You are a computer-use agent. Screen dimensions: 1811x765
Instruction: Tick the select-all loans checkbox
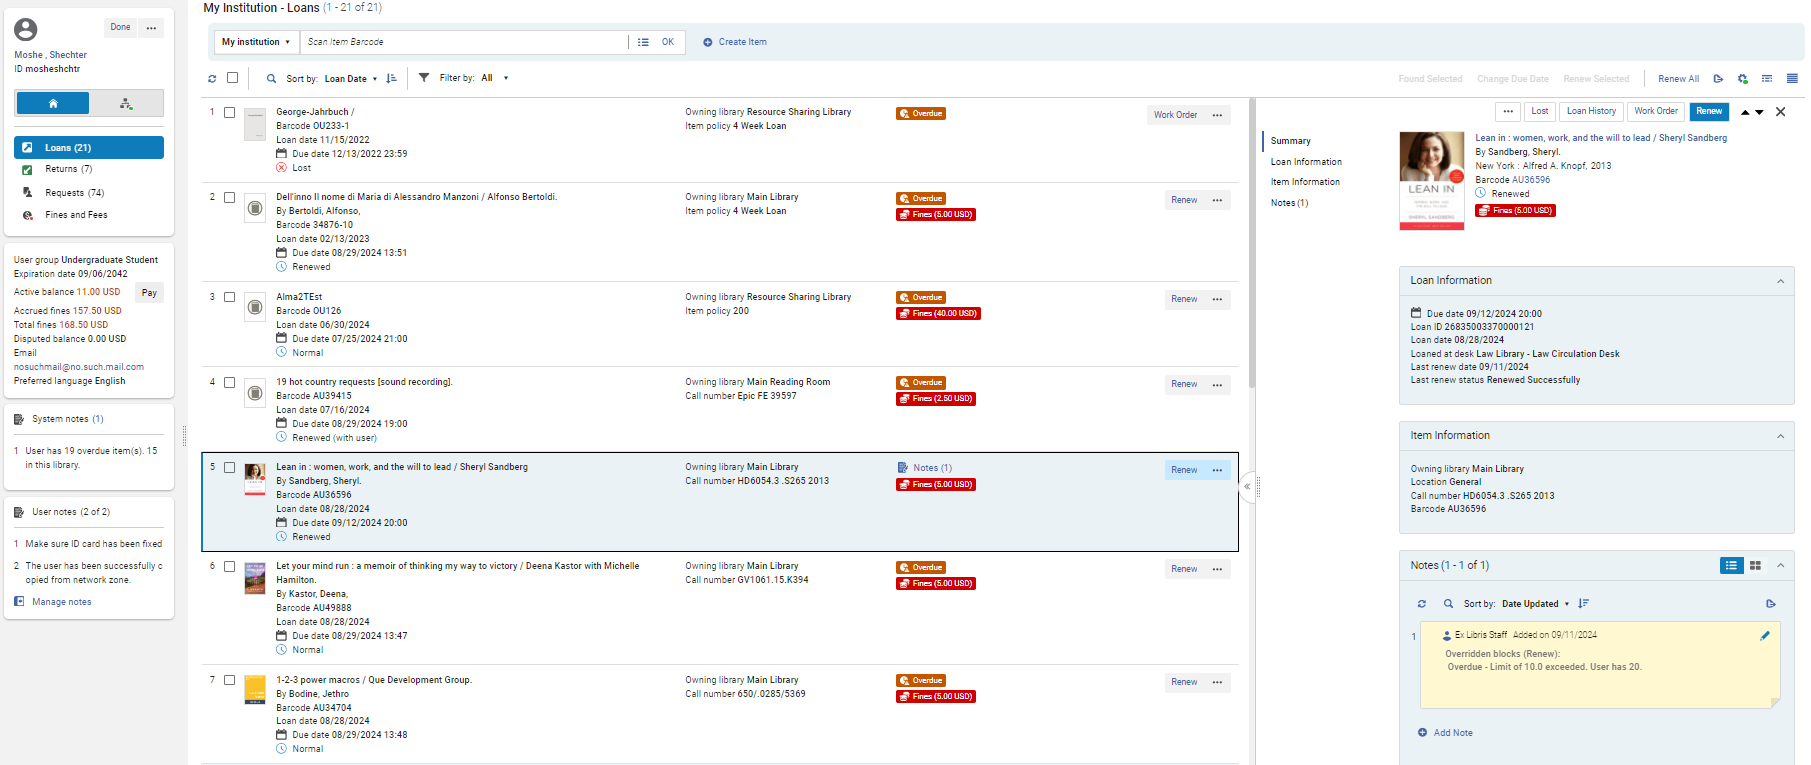click(x=233, y=78)
